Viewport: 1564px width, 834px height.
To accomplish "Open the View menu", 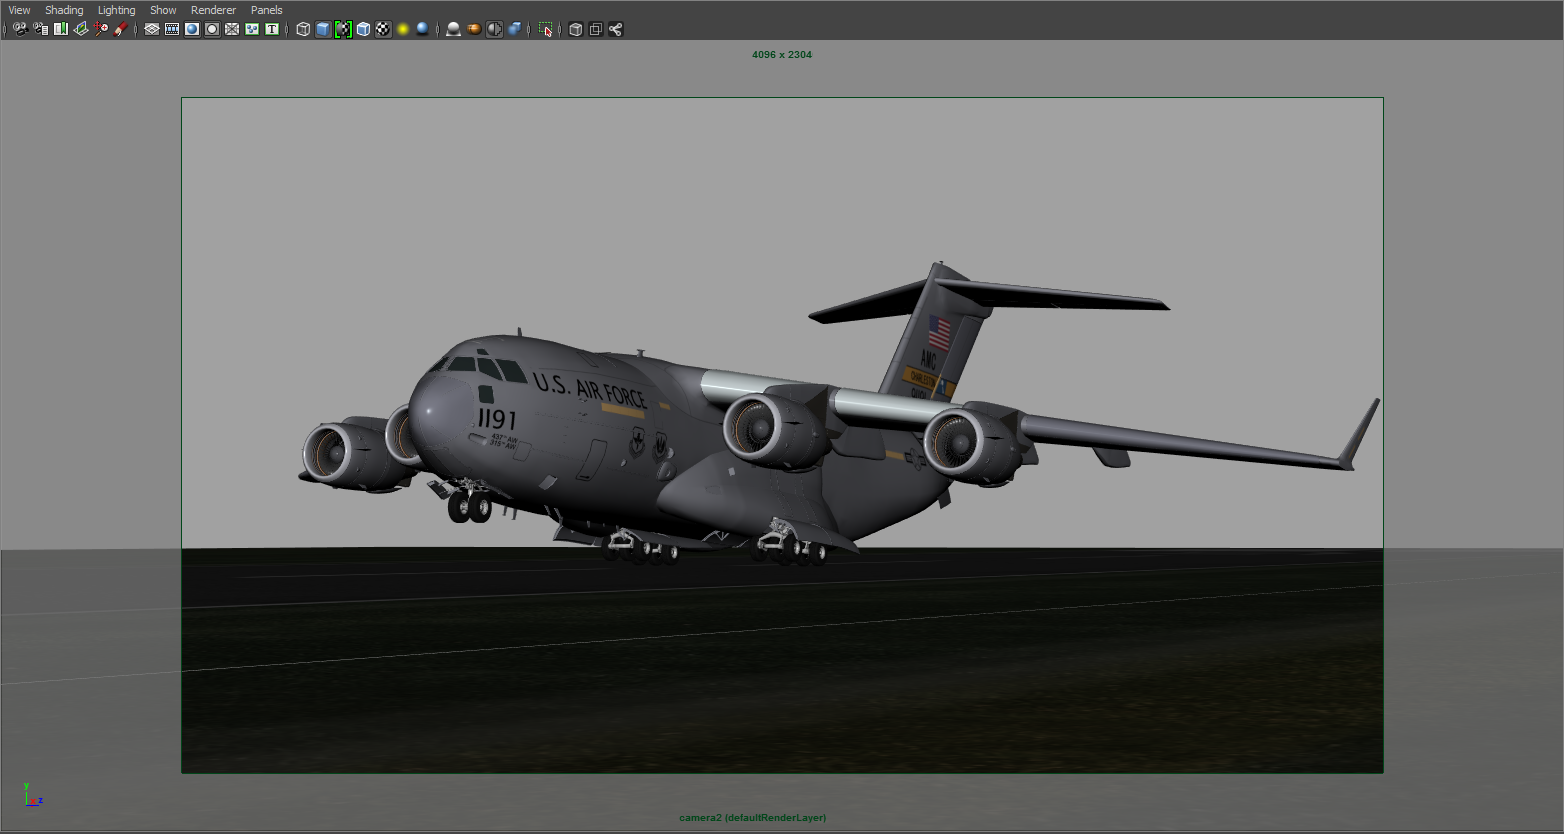I will pos(19,10).
